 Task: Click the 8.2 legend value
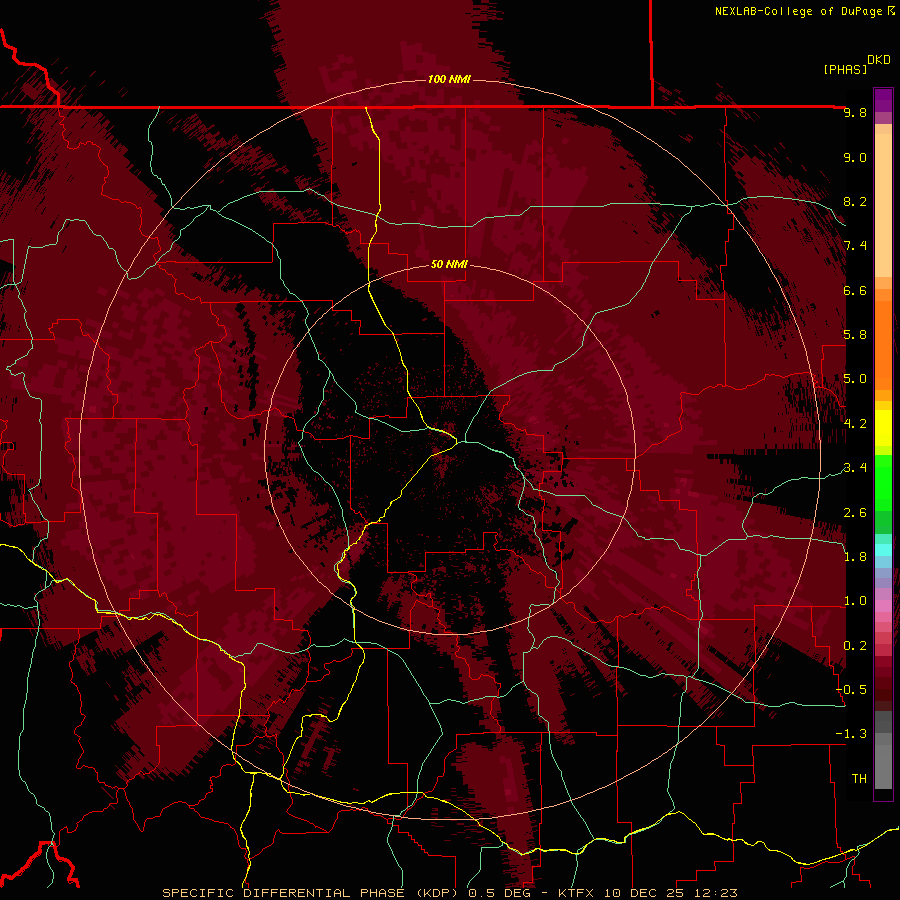(855, 201)
